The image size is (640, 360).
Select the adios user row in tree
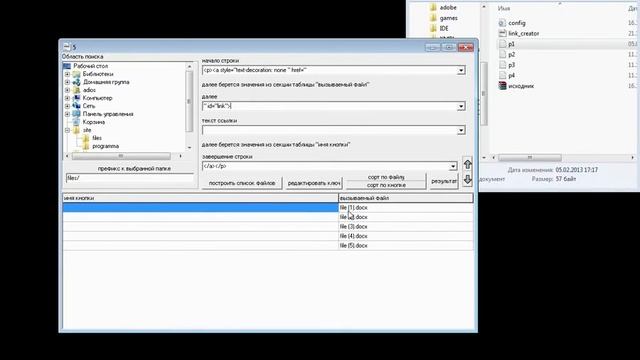point(89,90)
